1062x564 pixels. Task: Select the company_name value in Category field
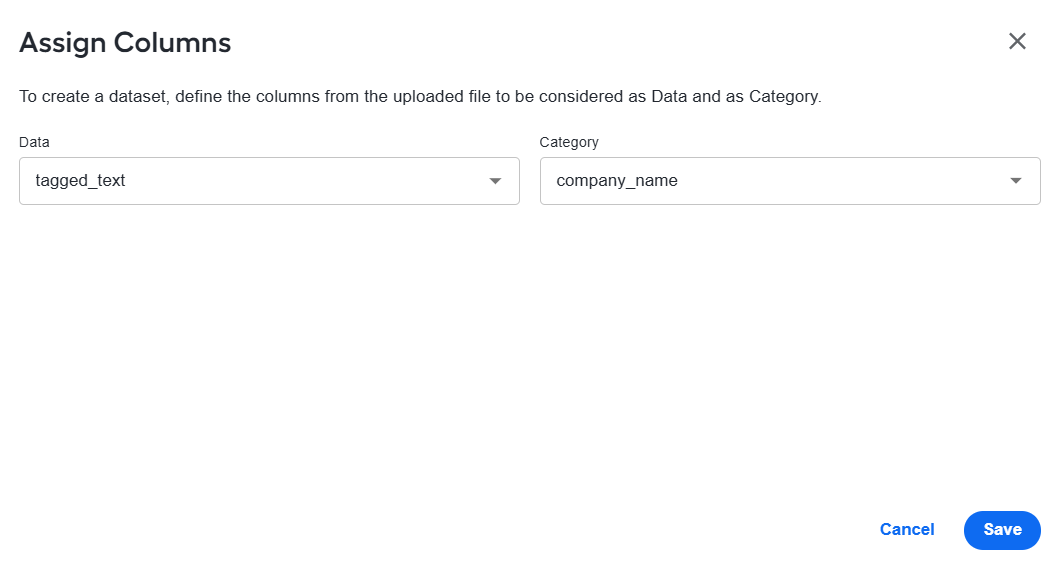[x=616, y=181]
